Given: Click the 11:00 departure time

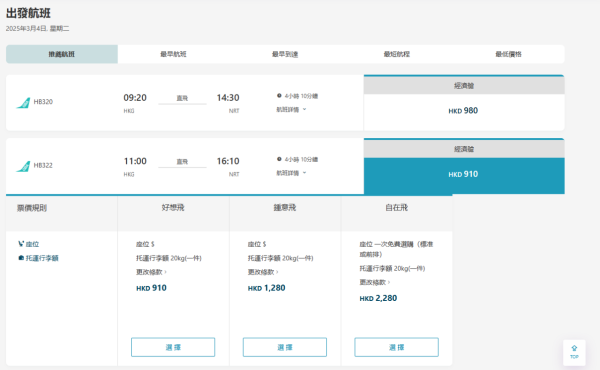Looking at the screenshot, I should coord(135,161).
